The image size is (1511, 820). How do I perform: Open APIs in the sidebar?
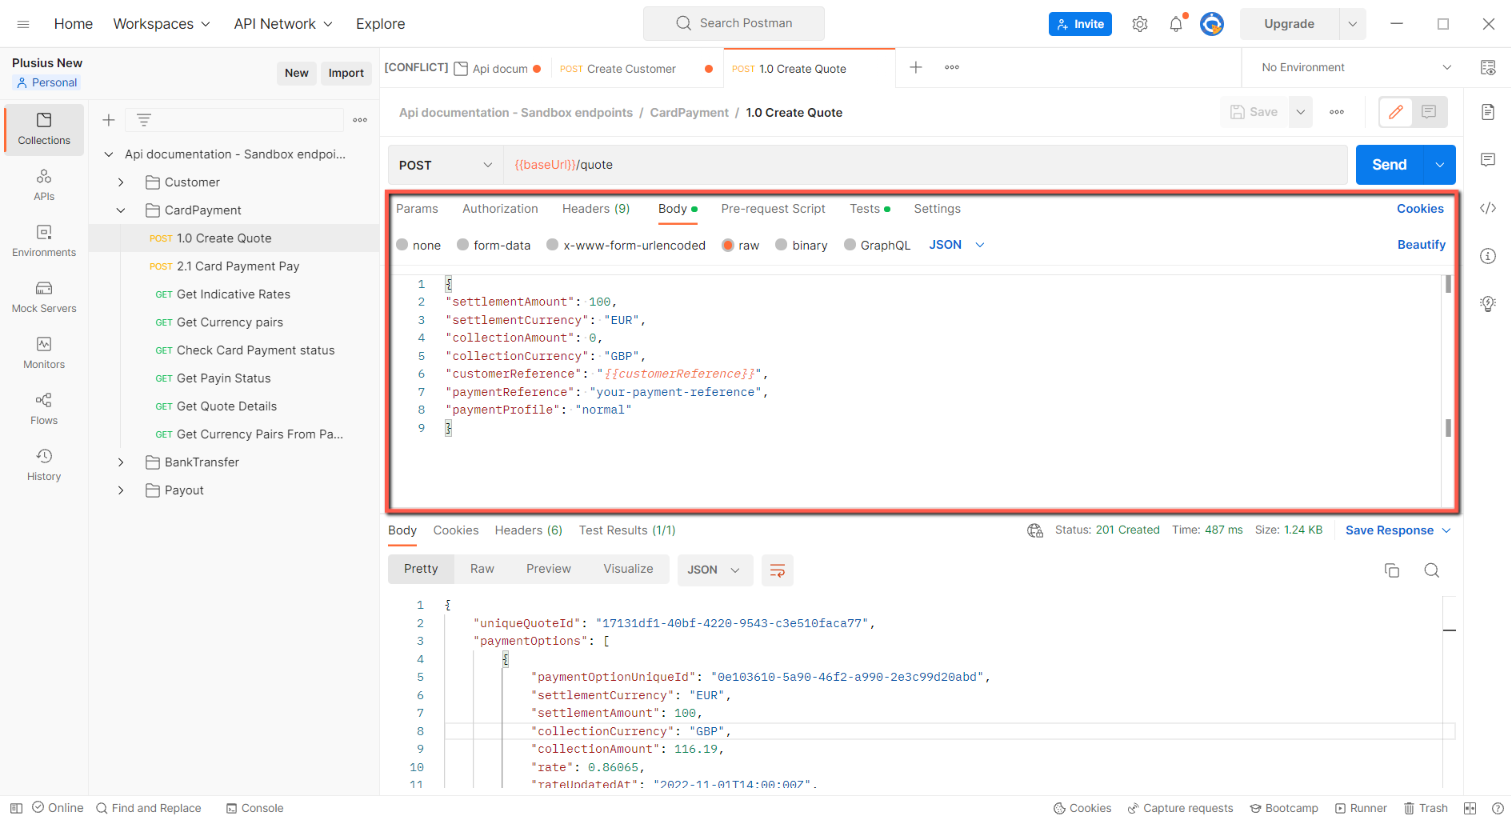click(x=44, y=185)
